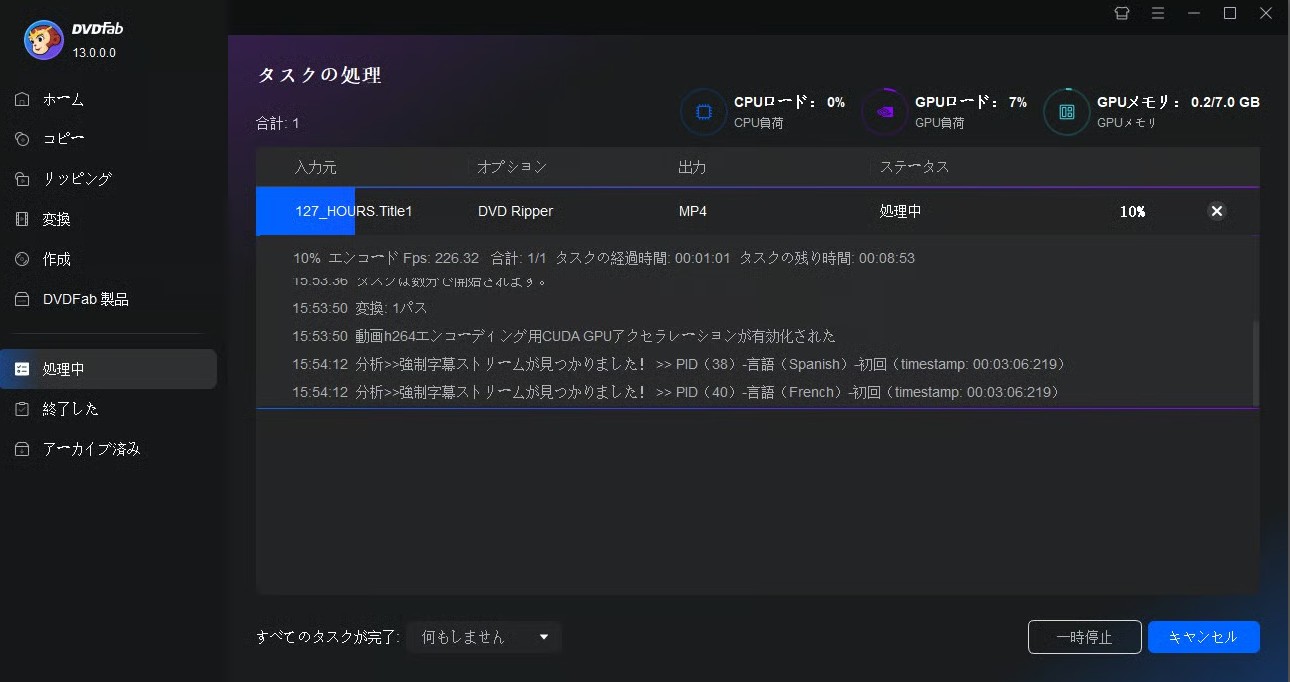Click the encode Fps status line

pos(604,258)
